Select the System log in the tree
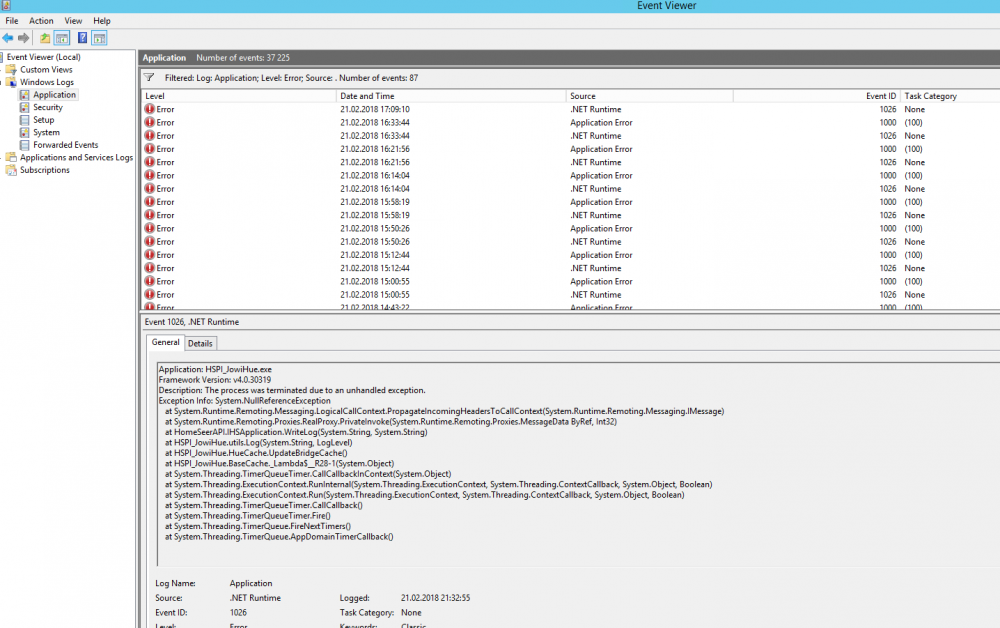The height and width of the screenshot is (628, 1000). pyautogui.click(x=46, y=132)
